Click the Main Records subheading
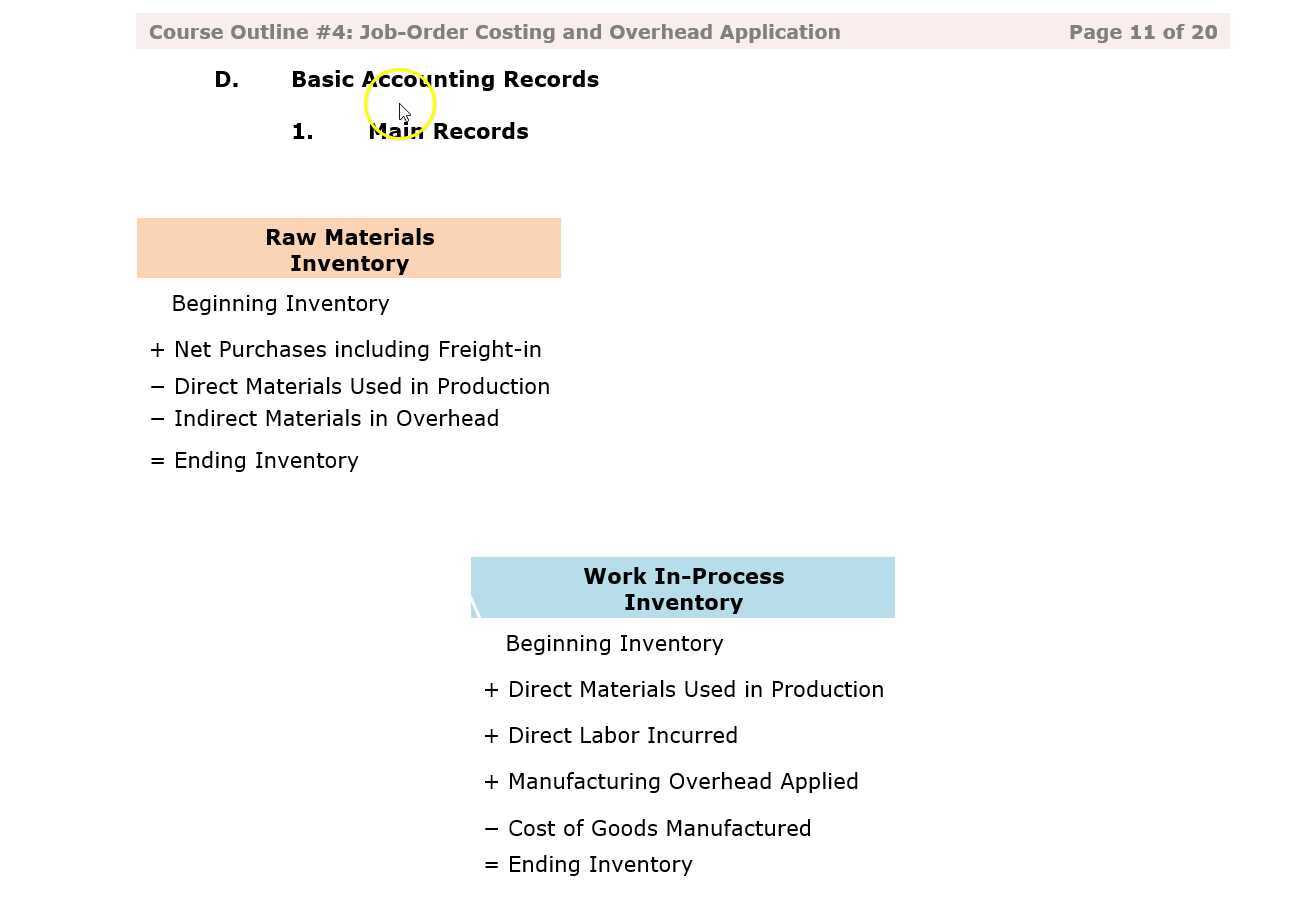This screenshot has width=1306, height=914. pos(448,131)
